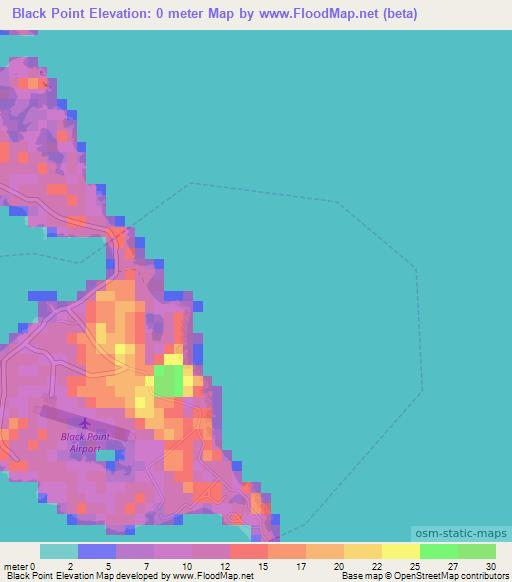Click the airplane icon at Black Point Airport
This screenshot has width=512, height=582.
point(85,423)
